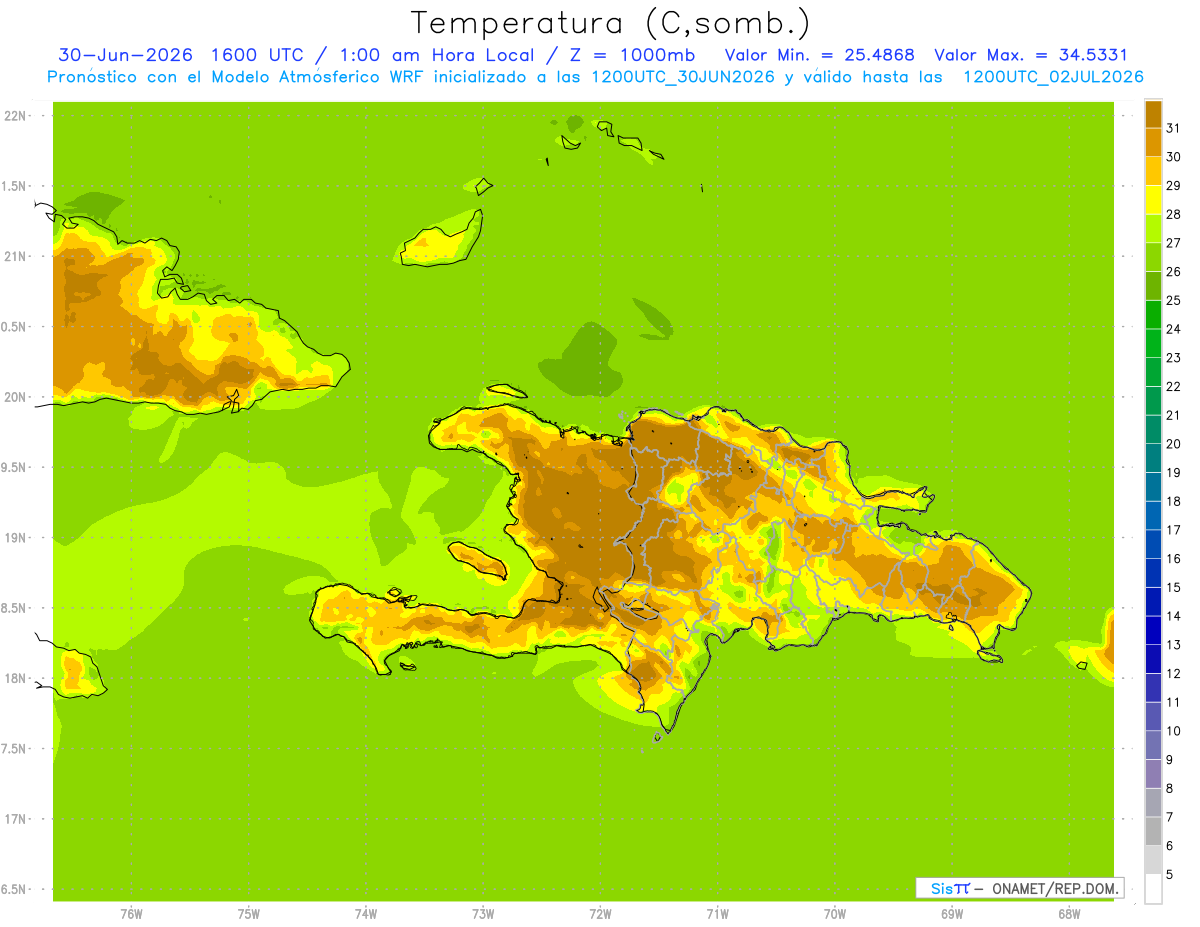Click the '76W' longitude axis label
The width and height of the screenshot is (1200, 927).
pyautogui.click(x=131, y=914)
